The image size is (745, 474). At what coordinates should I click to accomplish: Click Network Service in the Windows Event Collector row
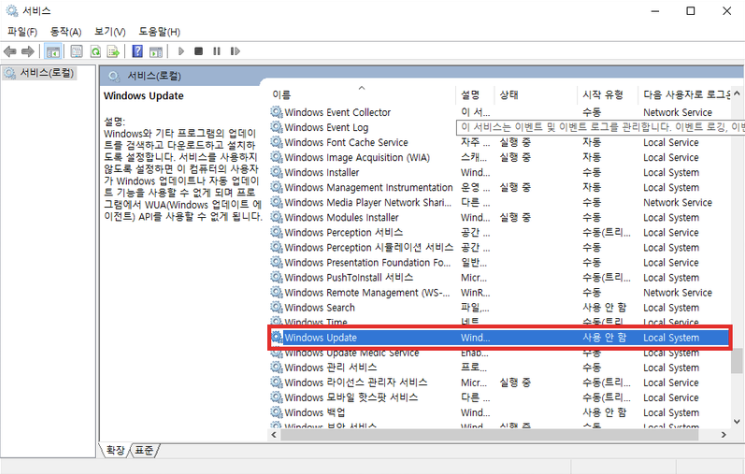tap(678, 112)
